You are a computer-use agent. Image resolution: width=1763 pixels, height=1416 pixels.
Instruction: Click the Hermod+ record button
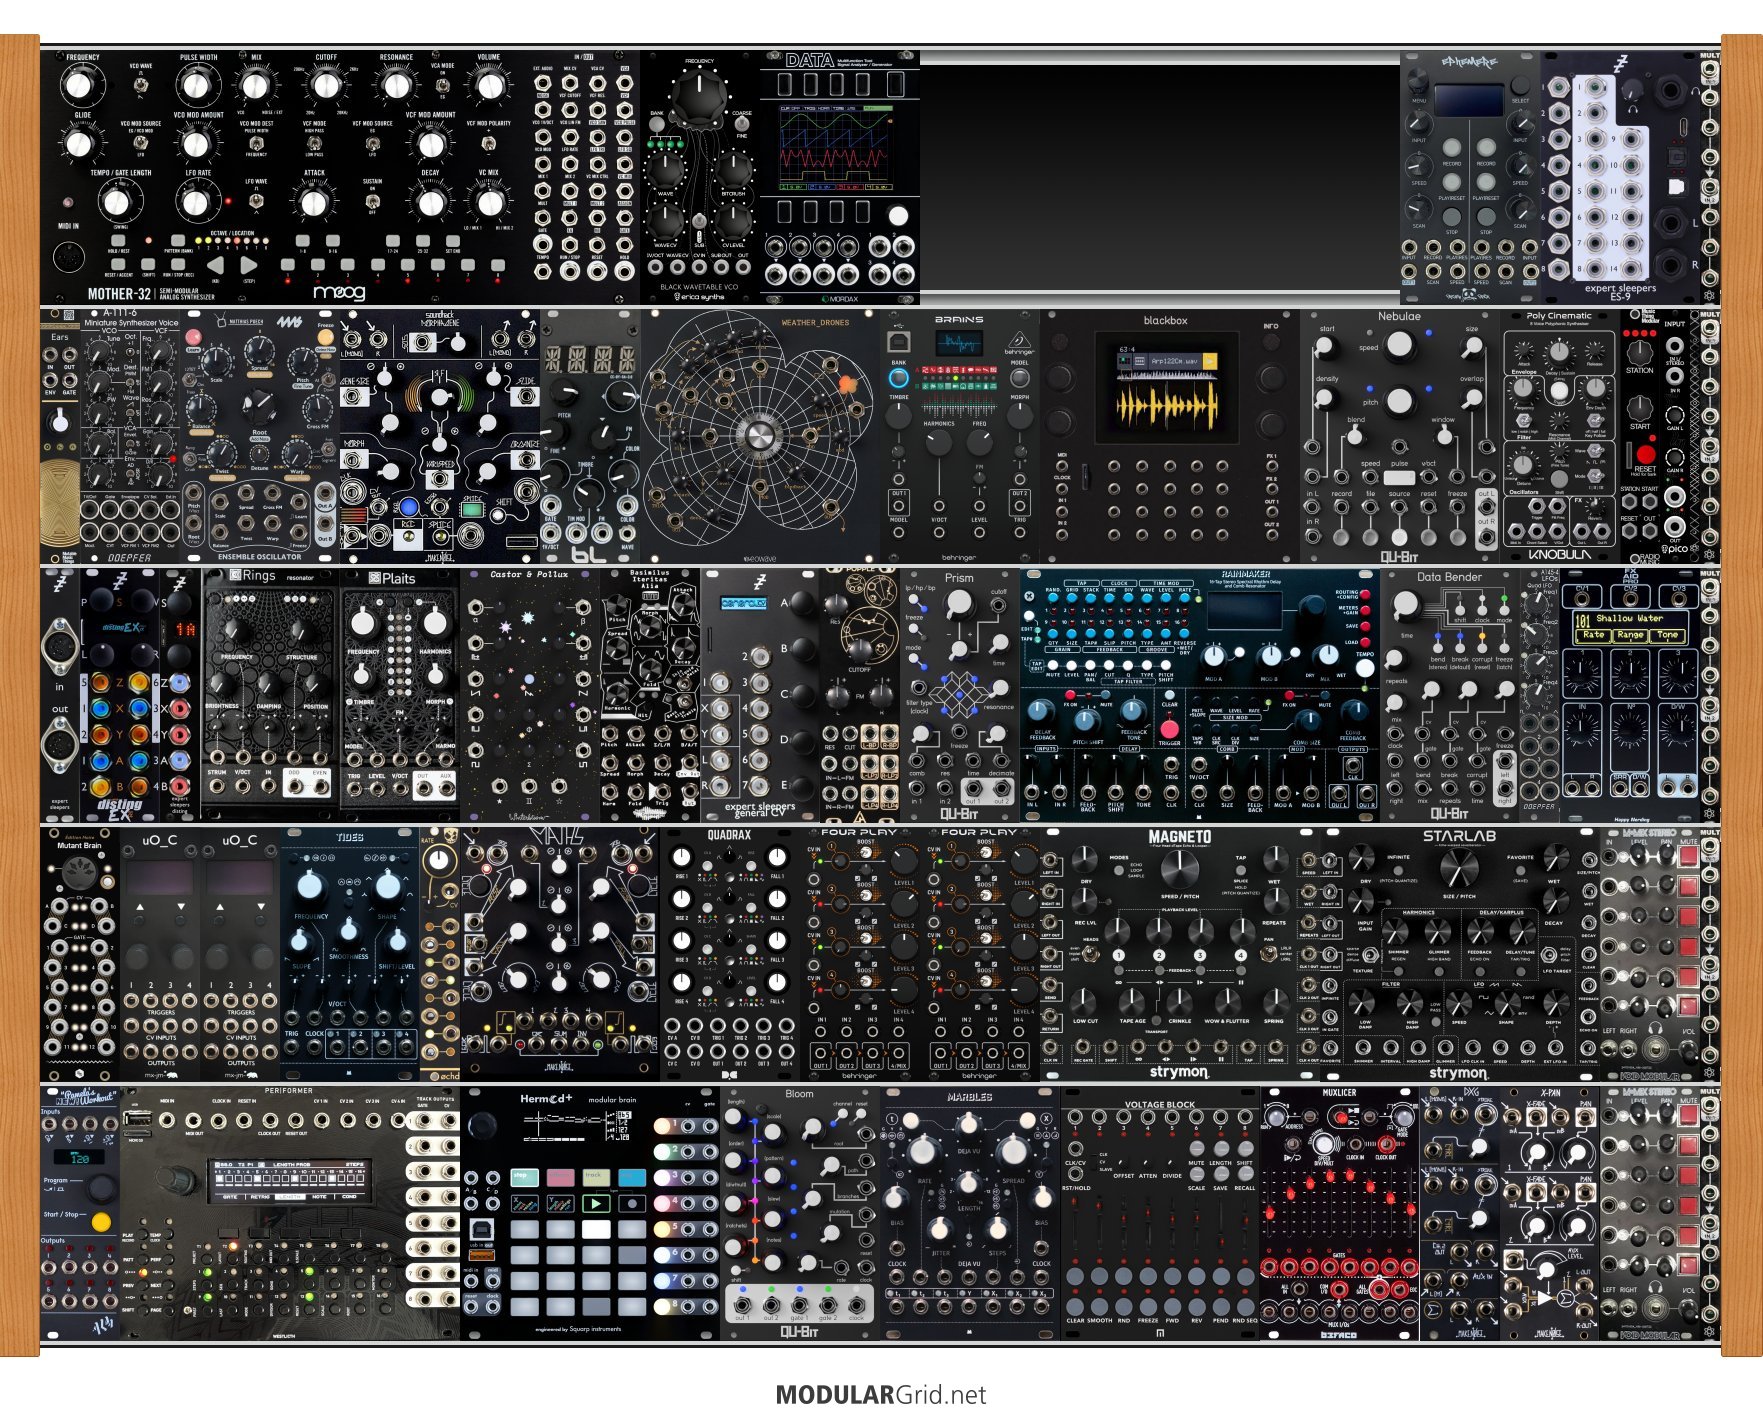631,1203
